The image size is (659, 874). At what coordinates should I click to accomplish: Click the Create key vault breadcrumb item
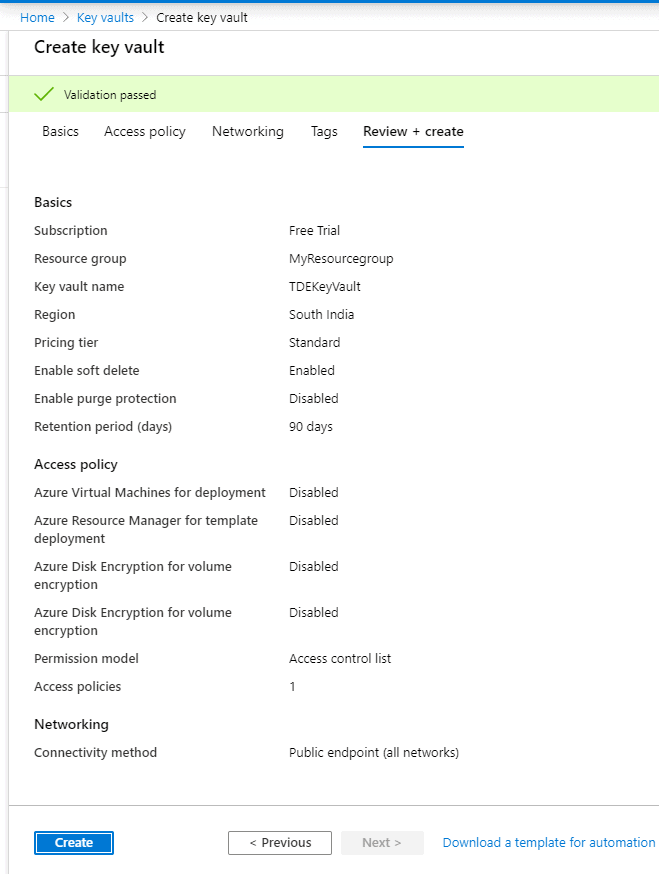pos(202,18)
